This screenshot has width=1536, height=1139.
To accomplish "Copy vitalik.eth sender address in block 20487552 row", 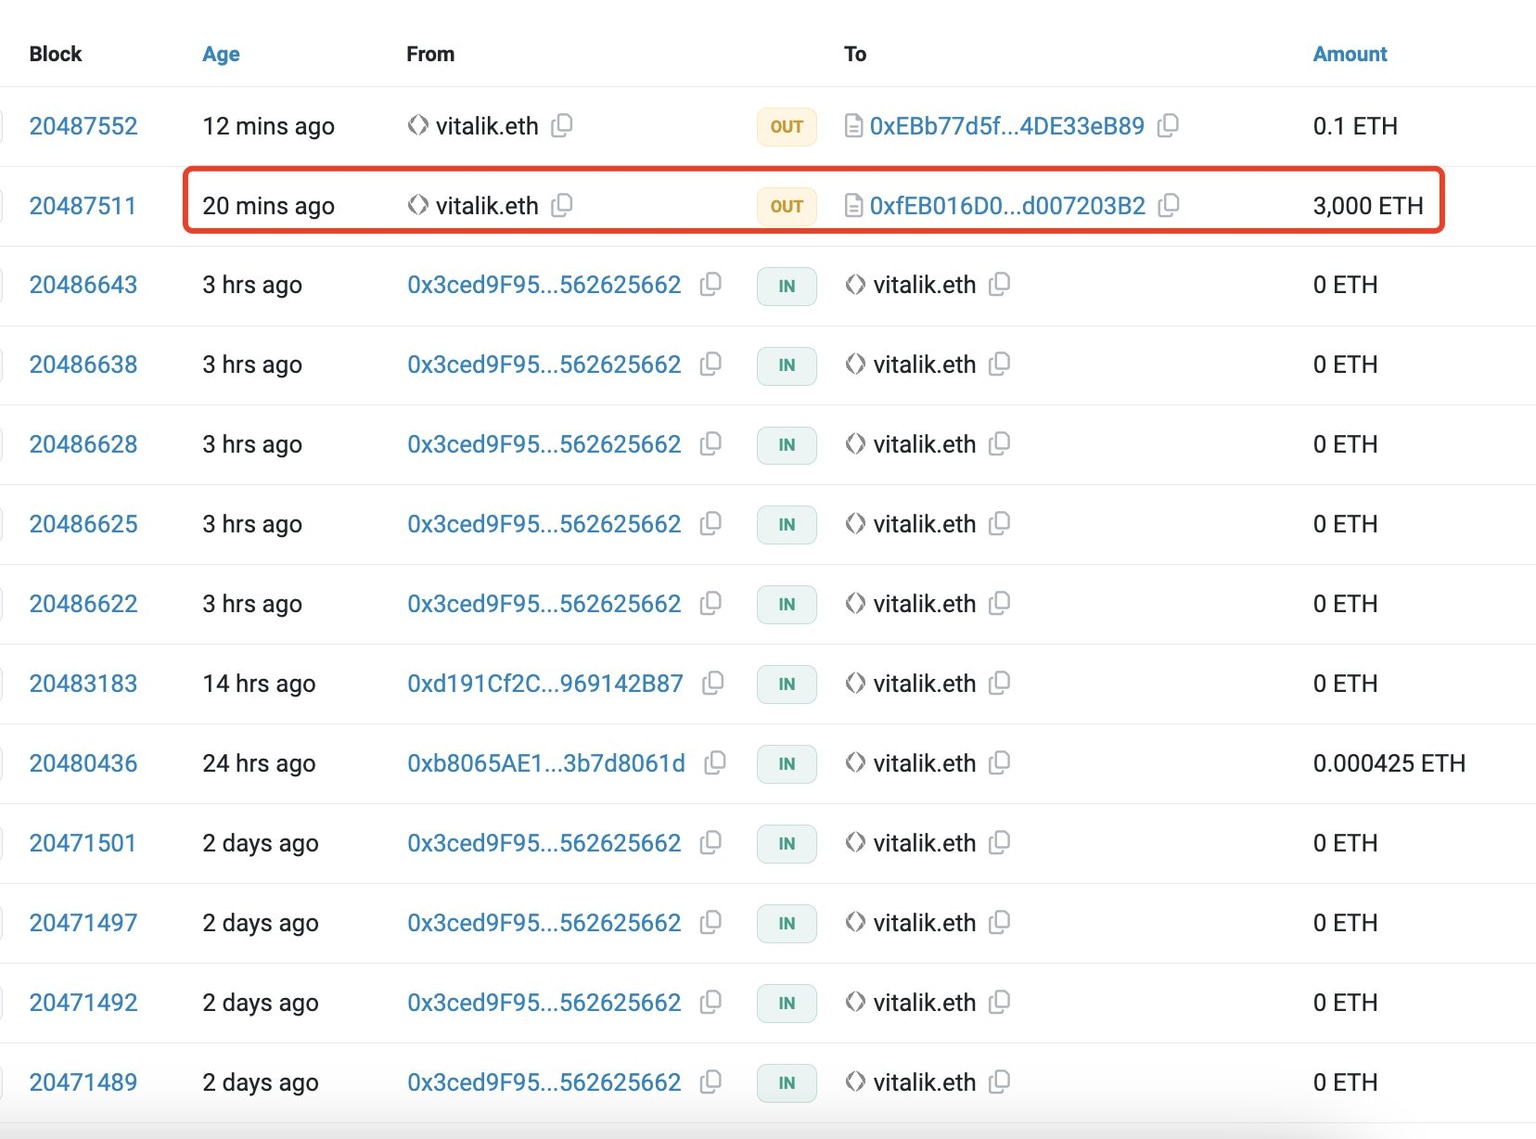I will click(562, 125).
